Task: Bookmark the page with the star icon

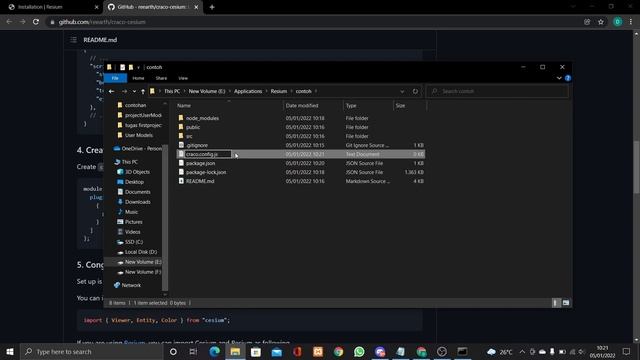Action: [x=601, y=22]
